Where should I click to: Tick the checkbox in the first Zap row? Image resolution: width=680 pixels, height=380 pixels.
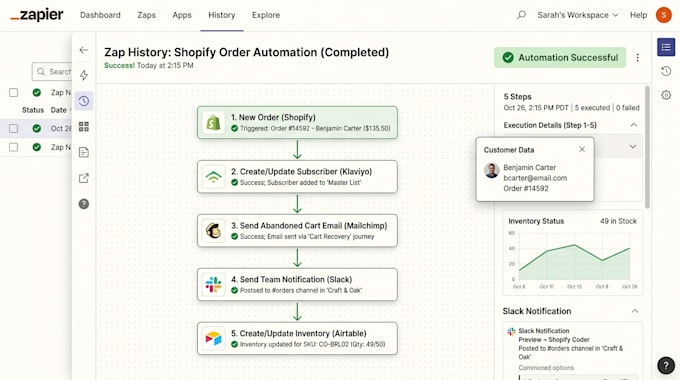[x=13, y=92]
